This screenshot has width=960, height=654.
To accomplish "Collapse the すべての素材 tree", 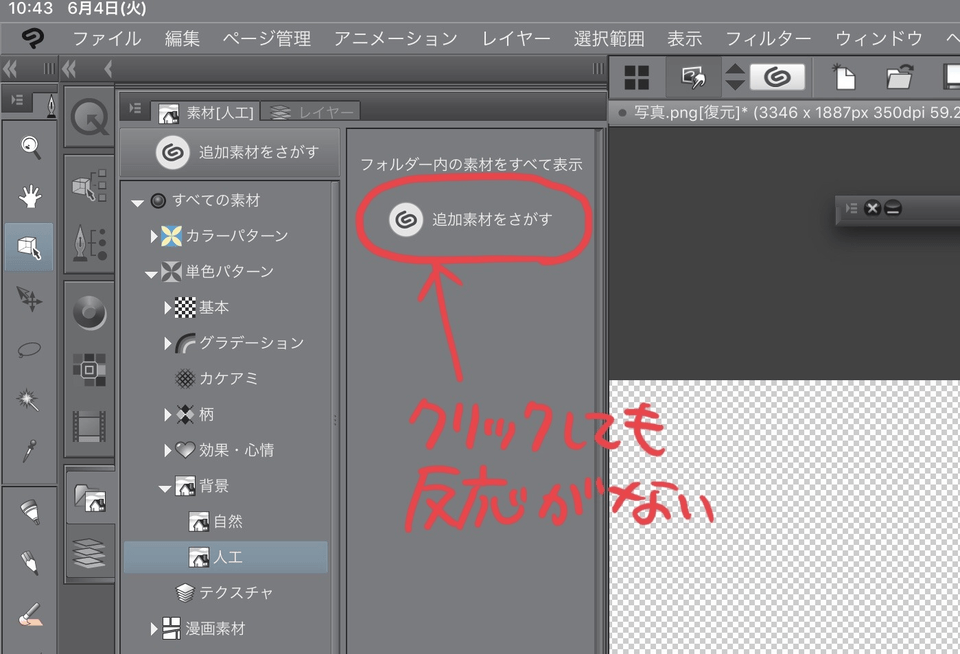I will [137, 202].
